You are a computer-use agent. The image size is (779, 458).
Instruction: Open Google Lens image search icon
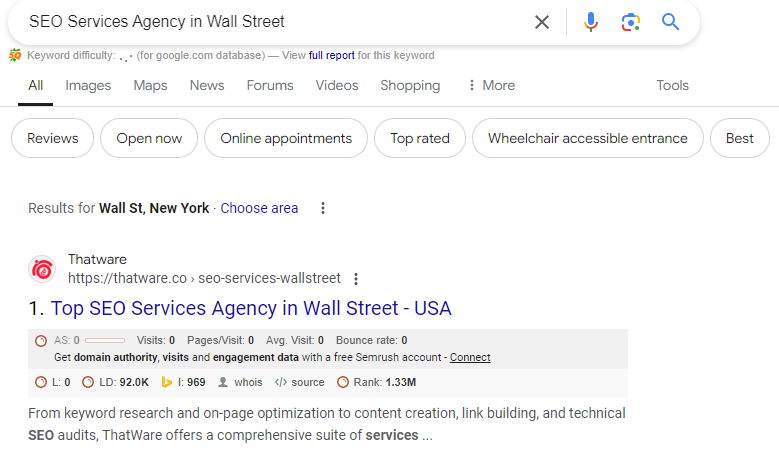[x=630, y=22]
